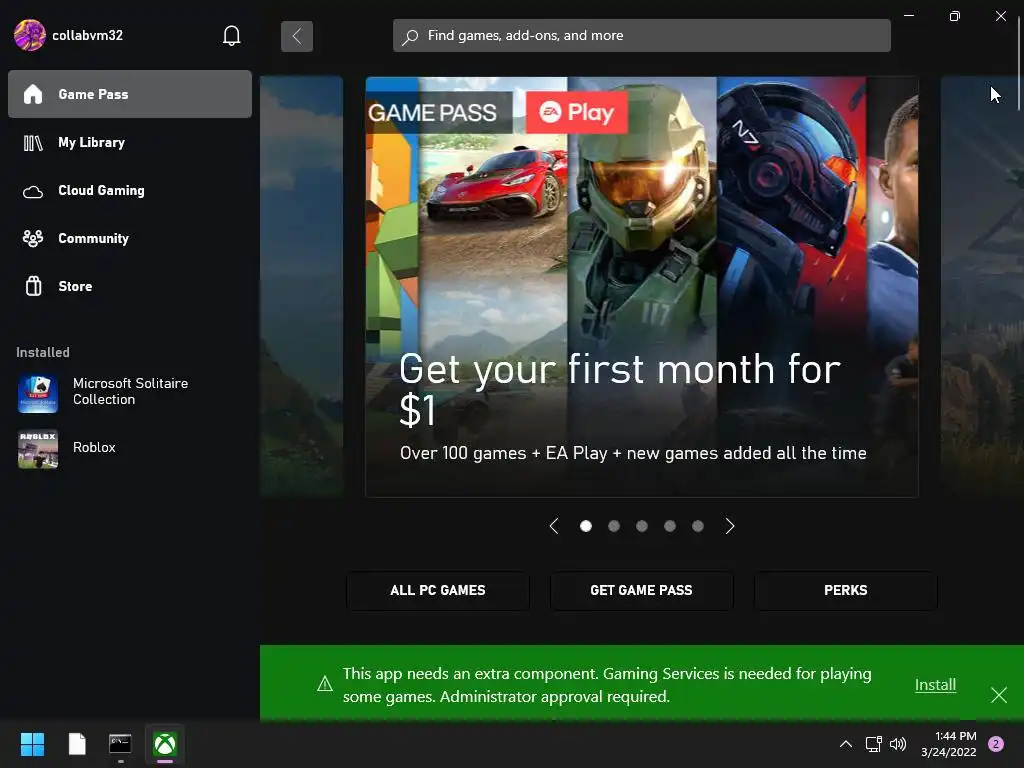Open the Windows Start menu
This screenshot has height=768, width=1024.
(32, 744)
